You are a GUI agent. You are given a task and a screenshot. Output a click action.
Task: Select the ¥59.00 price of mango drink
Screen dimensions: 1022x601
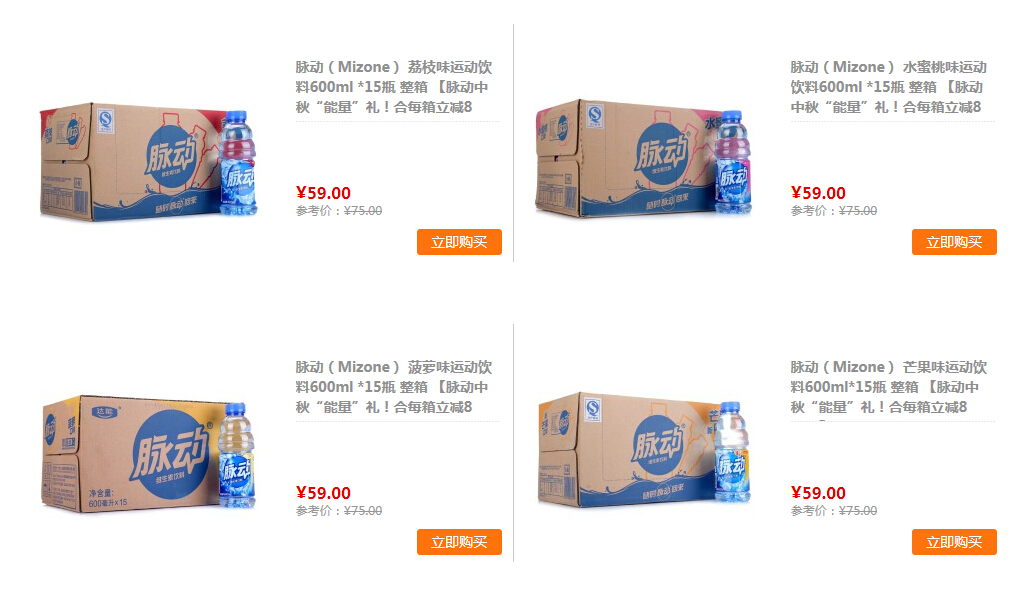818,493
